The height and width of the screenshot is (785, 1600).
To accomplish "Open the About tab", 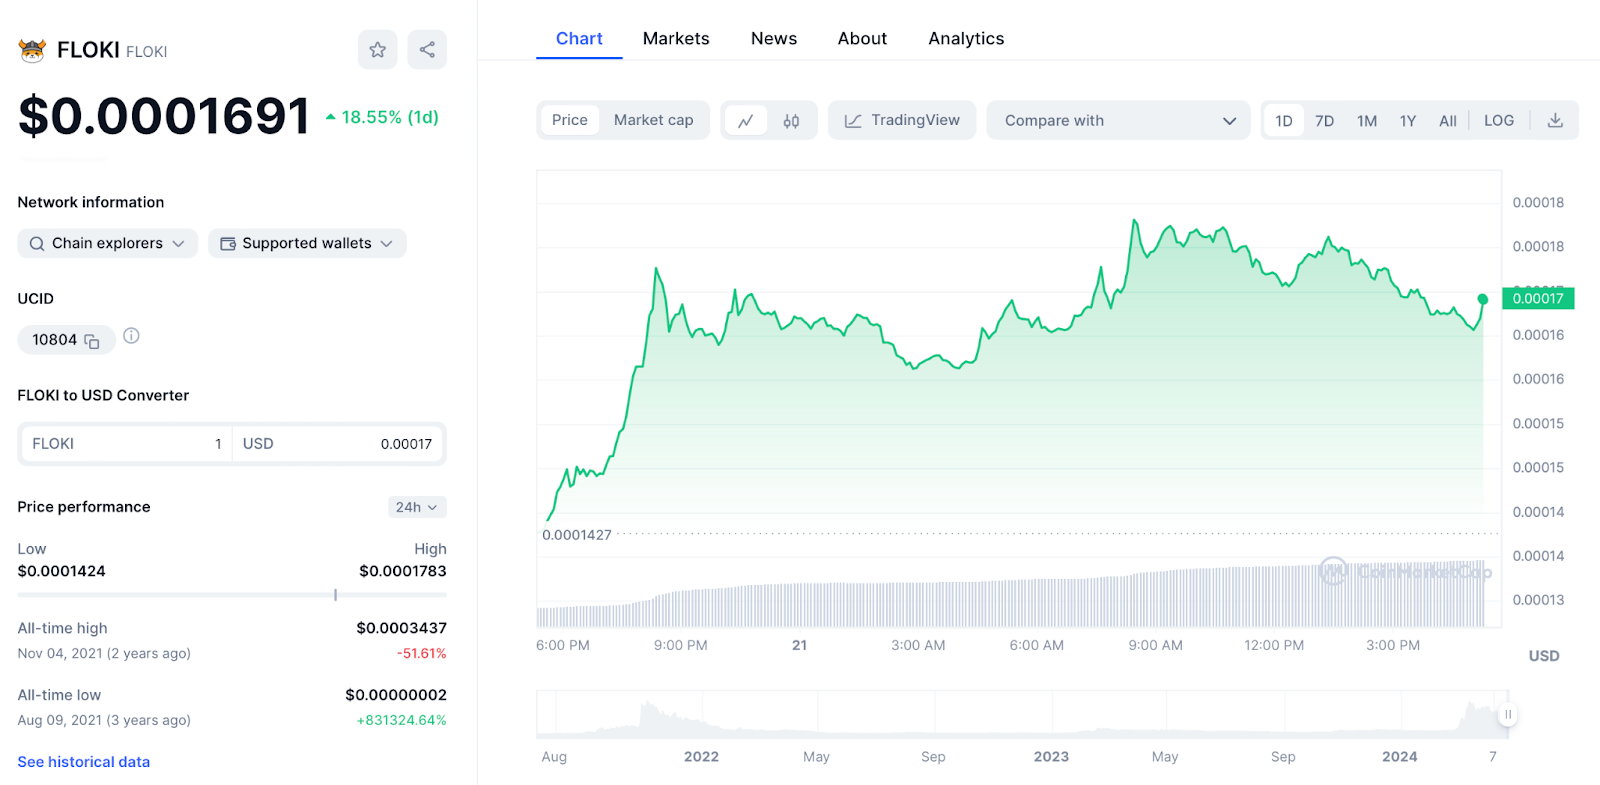I will coord(862,38).
